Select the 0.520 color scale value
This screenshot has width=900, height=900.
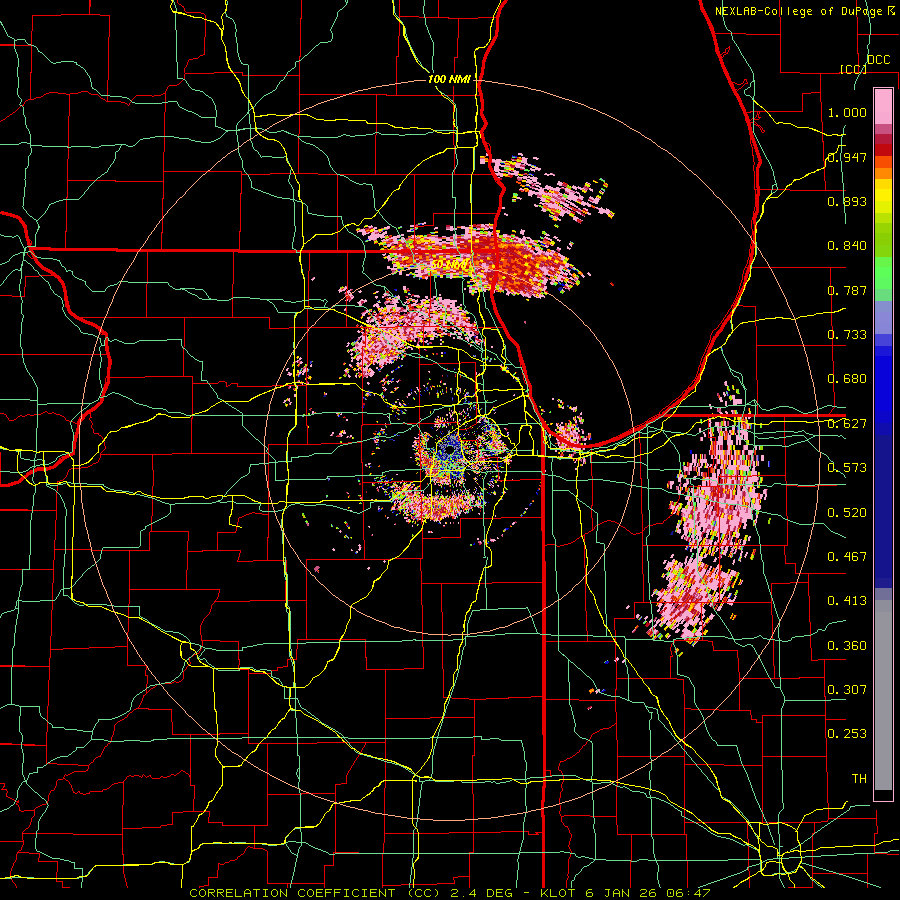tap(847, 513)
